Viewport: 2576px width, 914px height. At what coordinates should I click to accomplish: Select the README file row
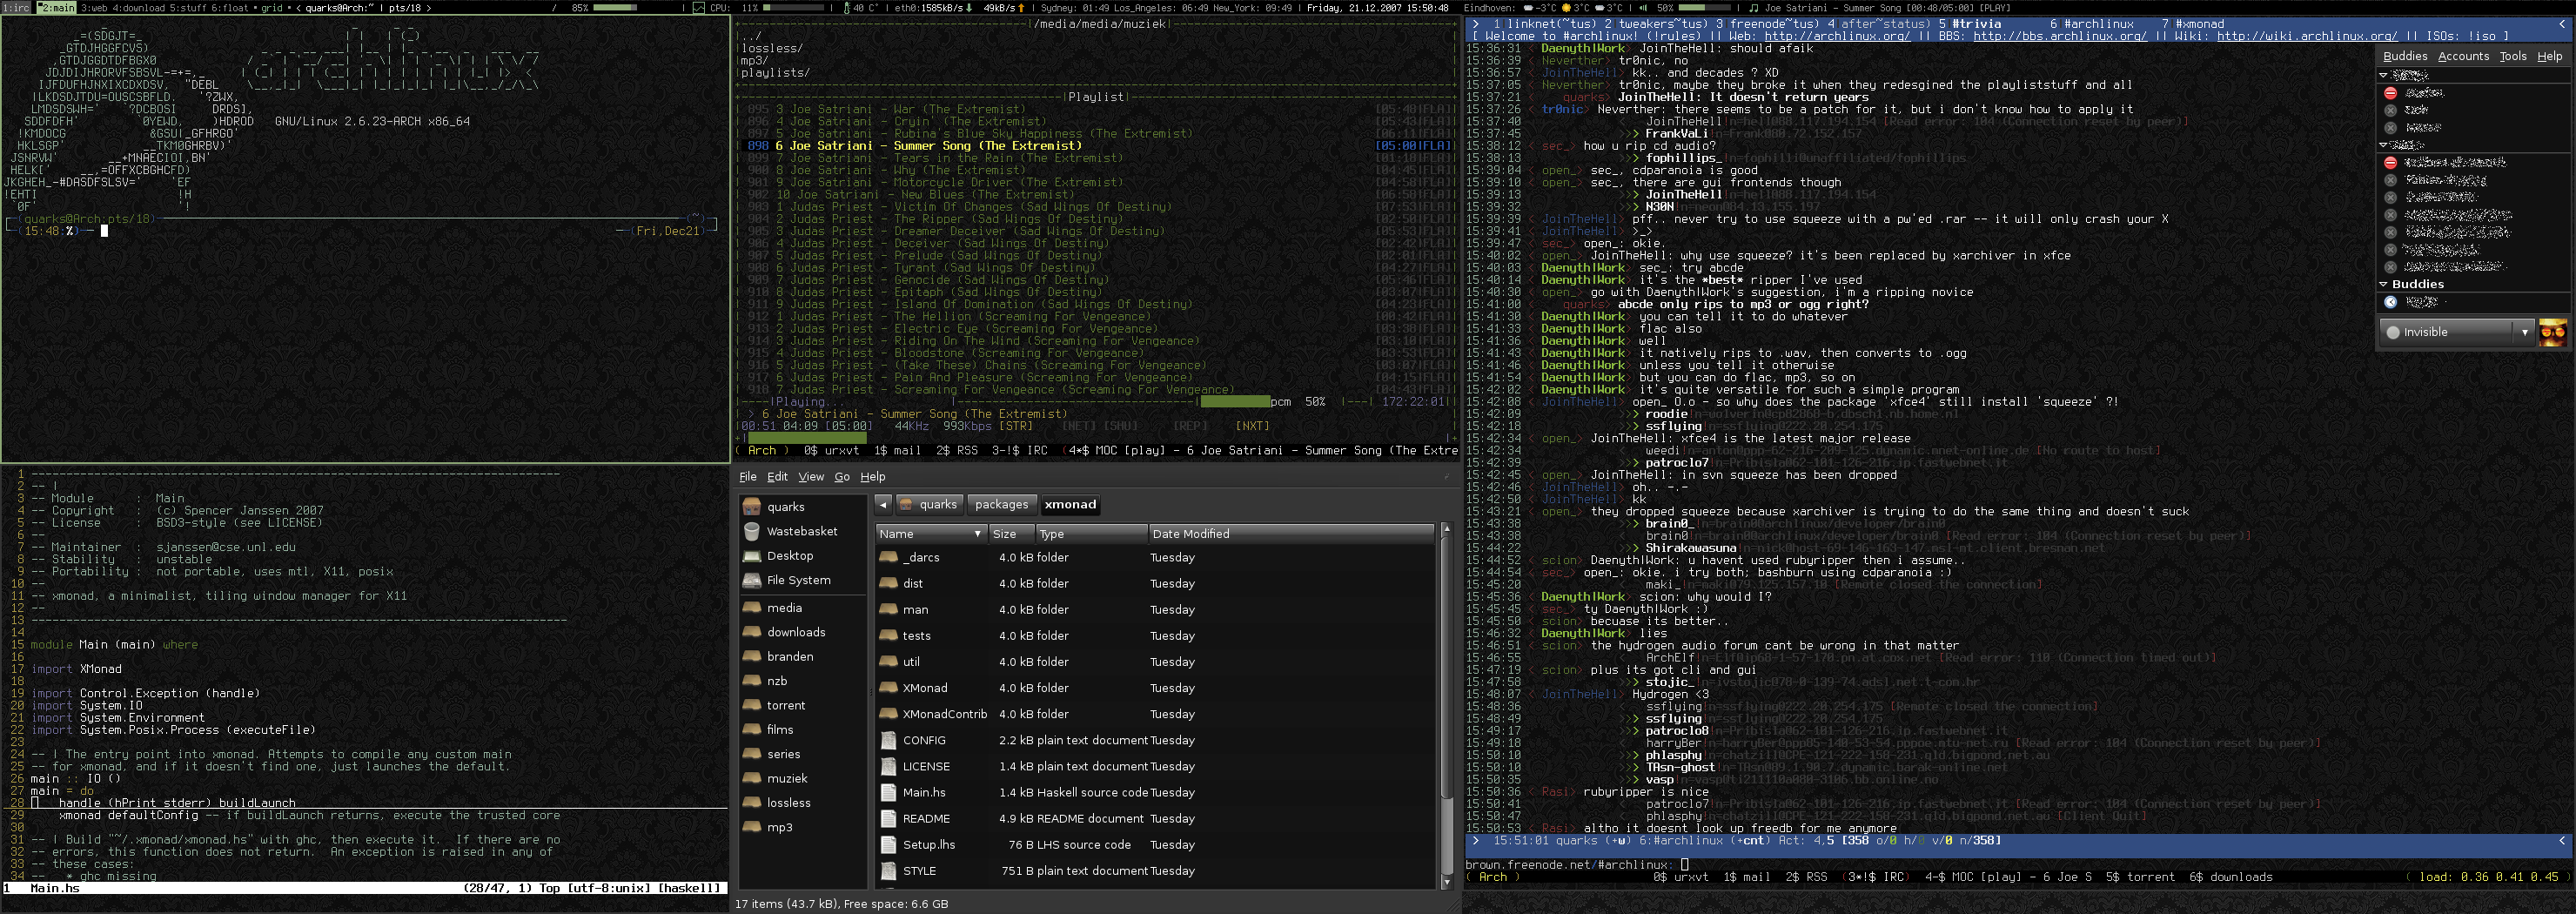click(1155, 818)
